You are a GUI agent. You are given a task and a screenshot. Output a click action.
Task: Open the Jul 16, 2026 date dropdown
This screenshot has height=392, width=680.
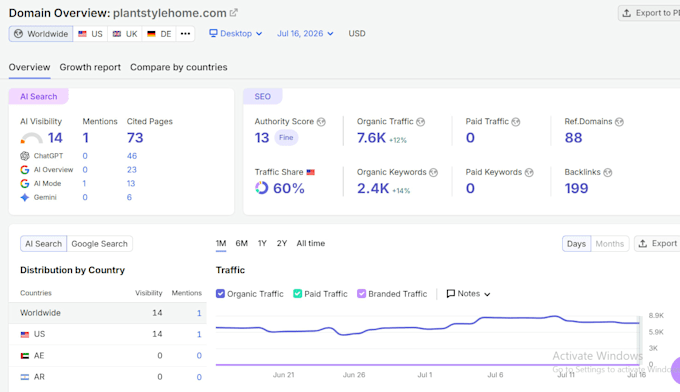coord(305,33)
